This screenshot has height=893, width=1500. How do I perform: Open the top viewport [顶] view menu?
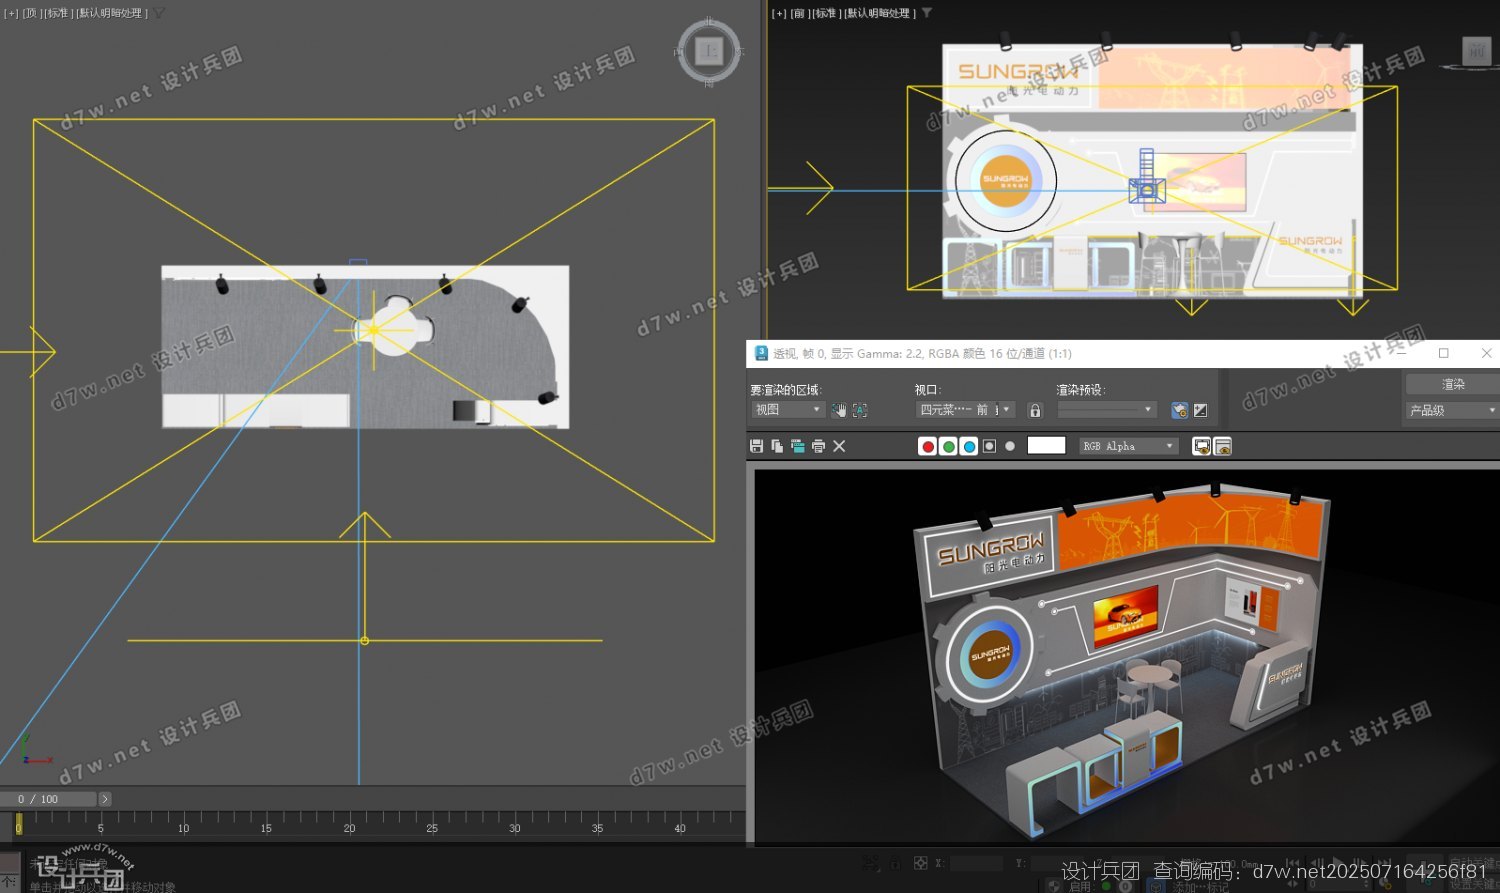(x=31, y=13)
